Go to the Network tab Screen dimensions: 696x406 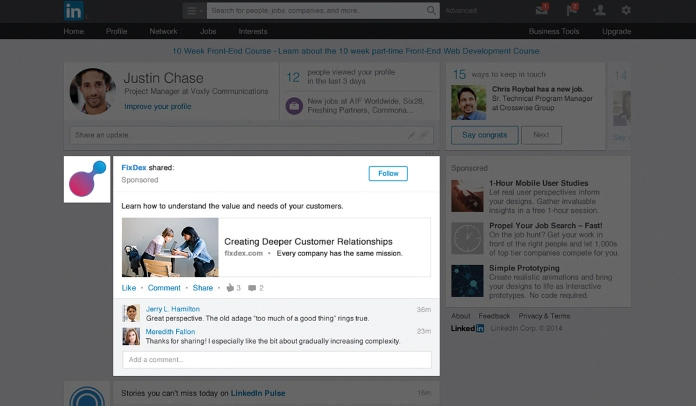163,31
